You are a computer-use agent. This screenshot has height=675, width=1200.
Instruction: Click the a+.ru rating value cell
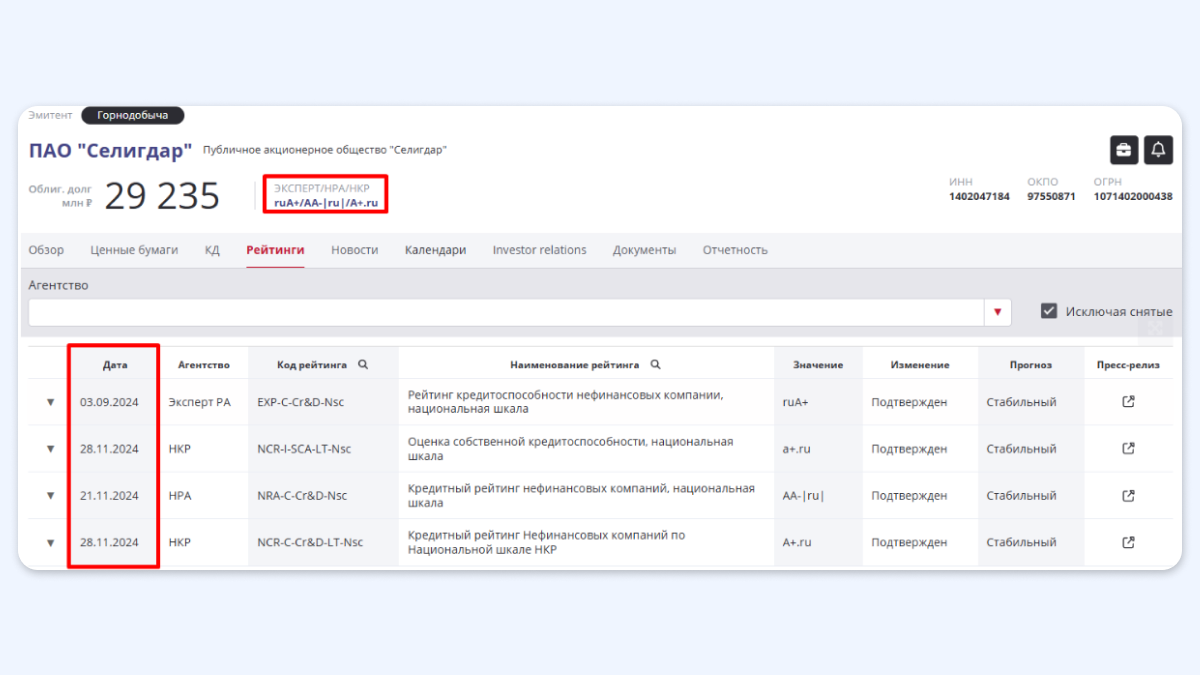pyautogui.click(x=797, y=449)
